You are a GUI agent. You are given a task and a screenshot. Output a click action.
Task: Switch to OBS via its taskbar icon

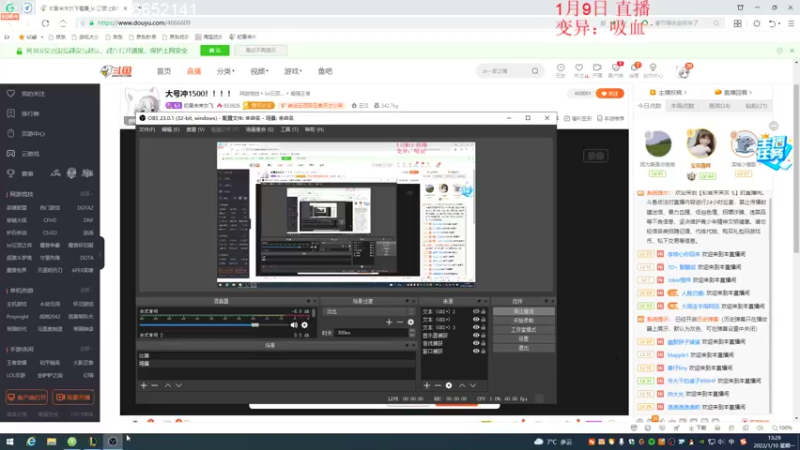(x=113, y=441)
